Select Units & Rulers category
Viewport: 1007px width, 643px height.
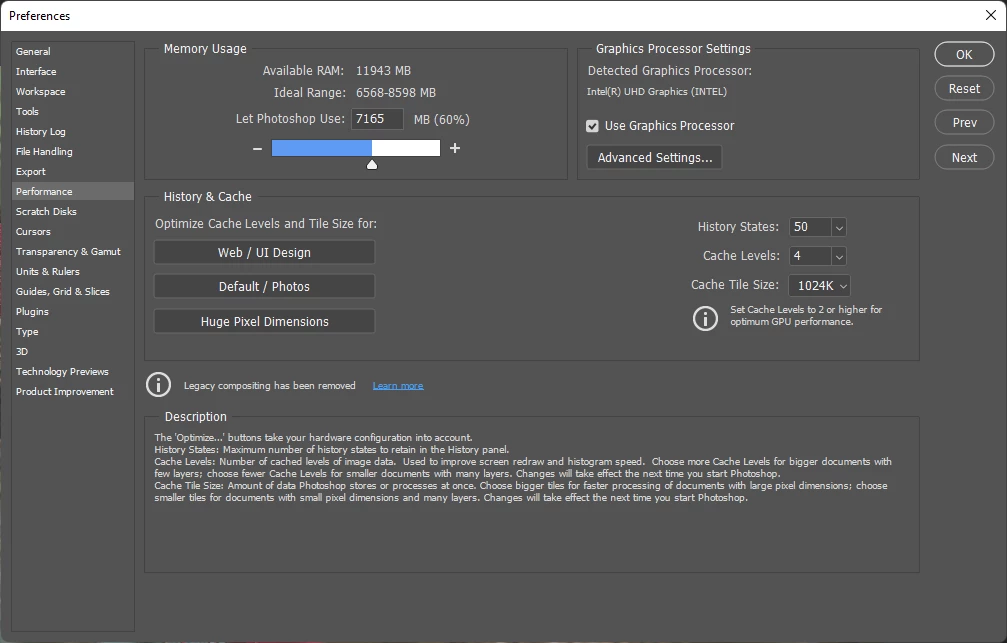point(72,271)
